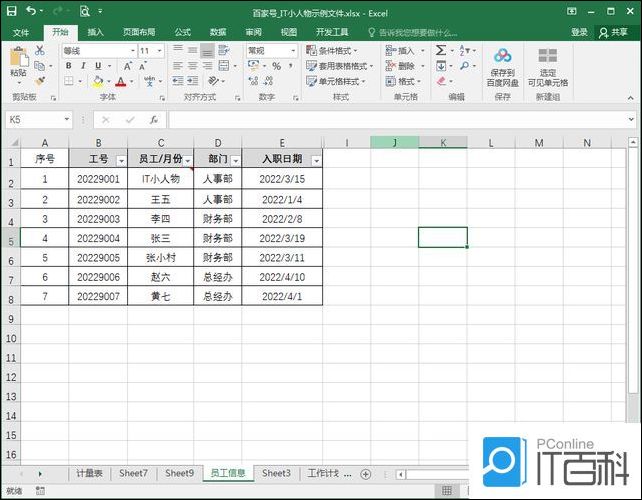The height and width of the screenshot is (500, 642).
Task: Apply the yellow fill color
Action: tap(98, 81)
